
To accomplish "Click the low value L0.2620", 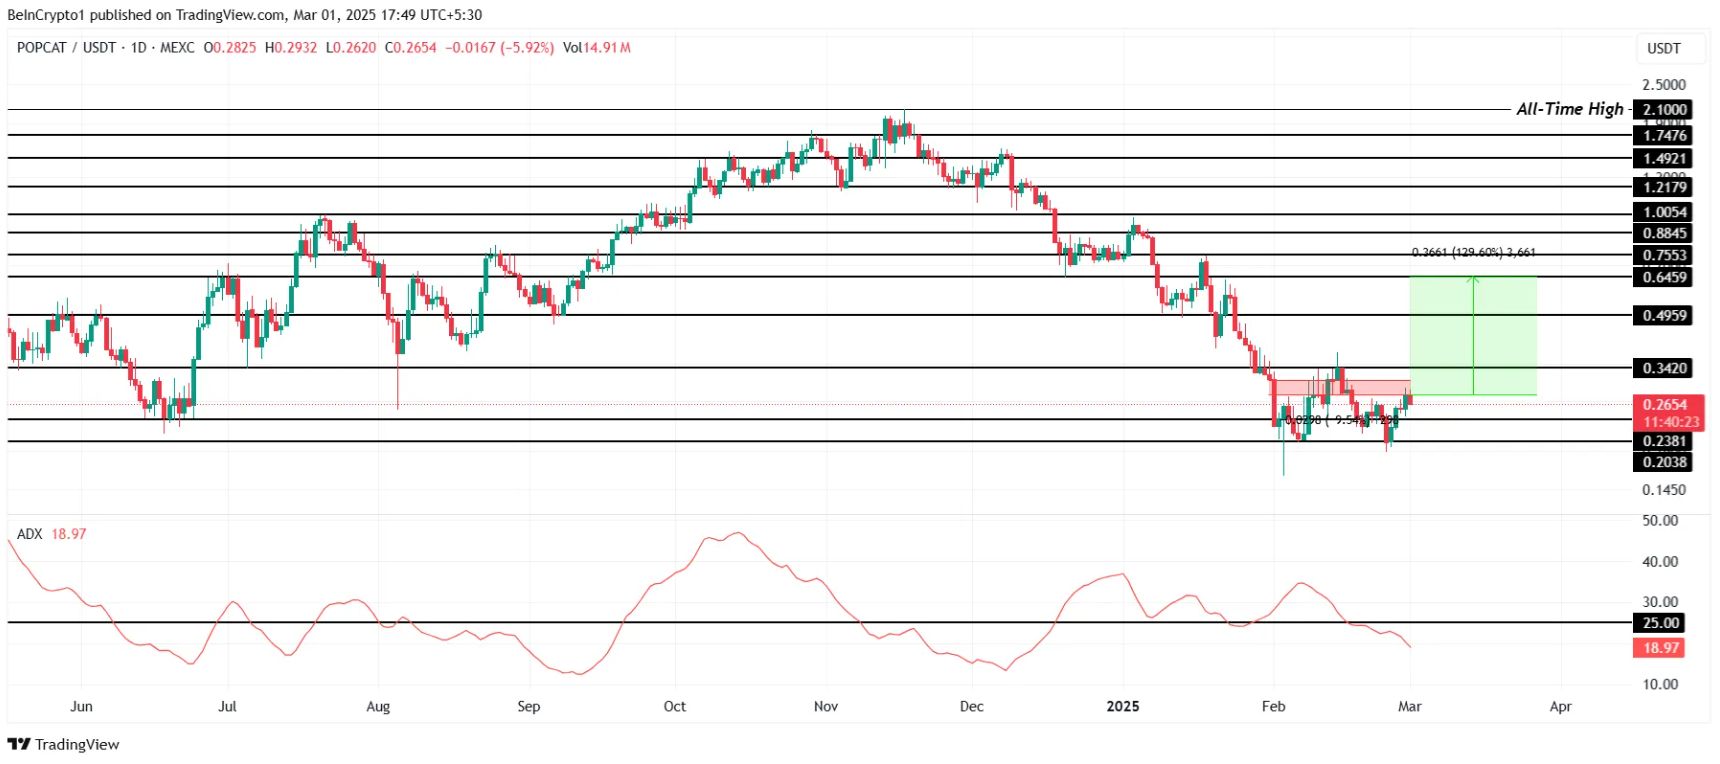I will (351, 47).
